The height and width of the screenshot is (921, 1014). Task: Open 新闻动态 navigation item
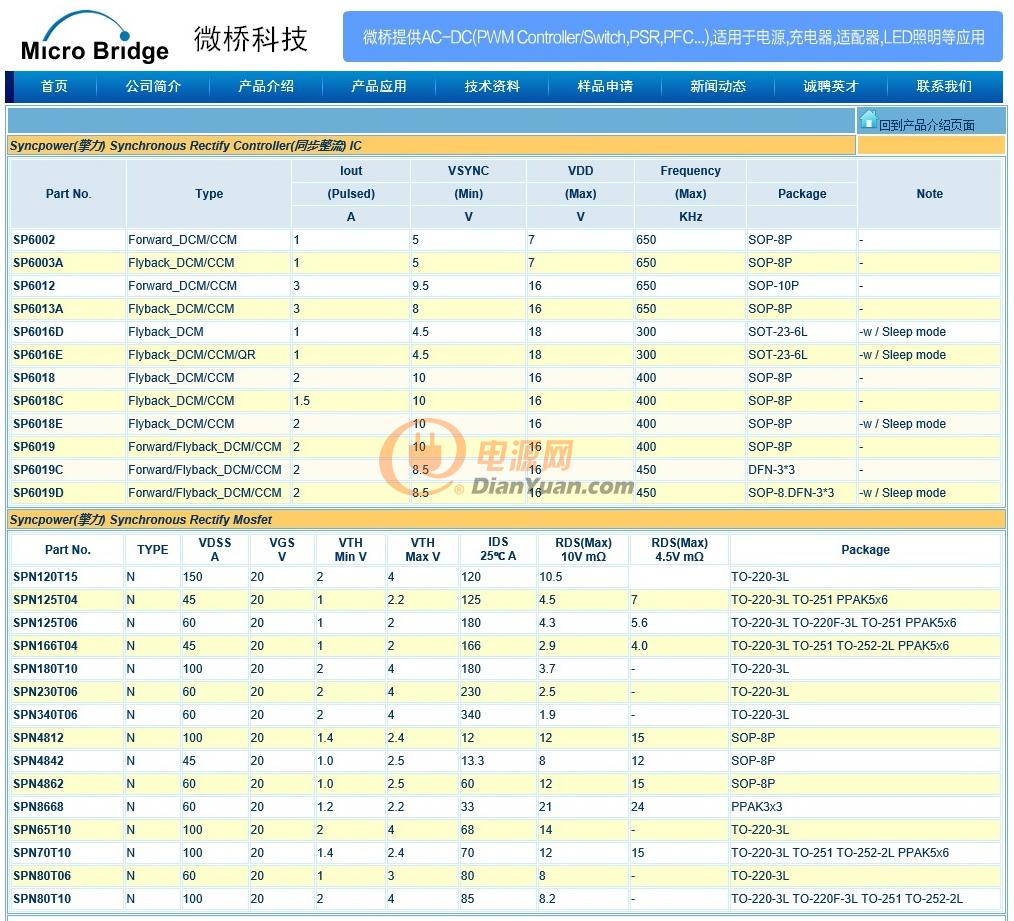[x=718, y=86]
